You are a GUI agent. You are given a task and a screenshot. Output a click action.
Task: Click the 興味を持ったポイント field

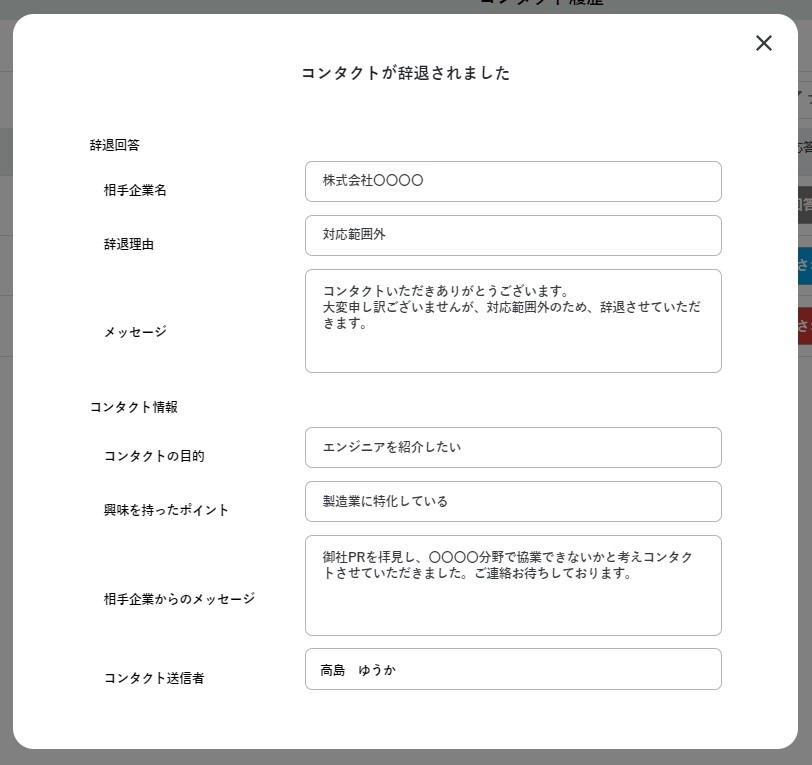pyautogui.click(x=513, y=501)
